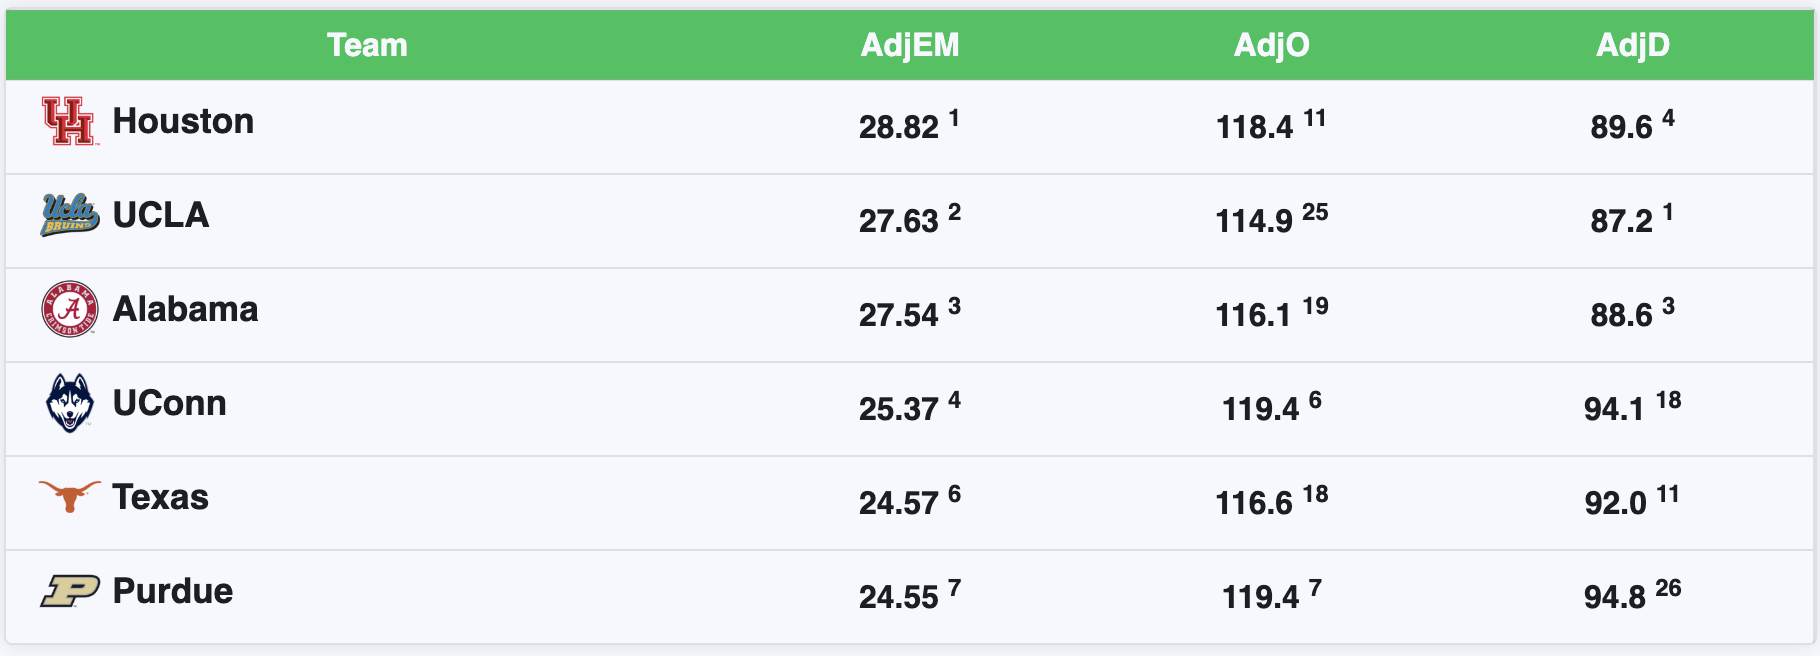Sort by the AdjO column header
Image resolution: width=1820 pixels, height=656 pixels.
(1272, 45)
